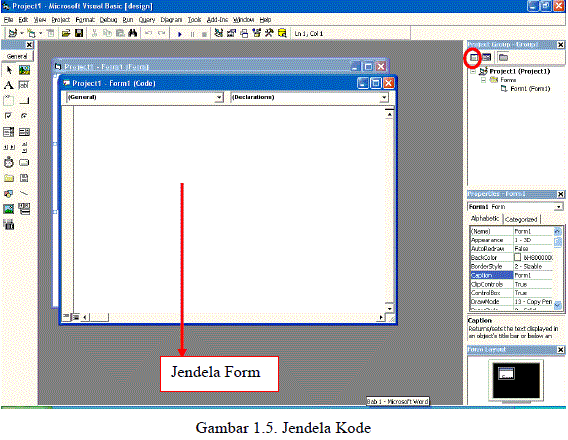568x440 pixels.
Task: Pick the ListBox control tool
Action: [24, 132]
